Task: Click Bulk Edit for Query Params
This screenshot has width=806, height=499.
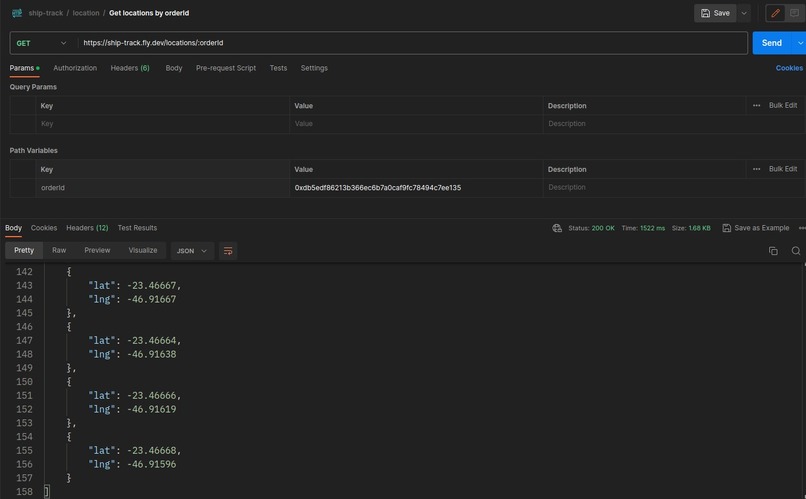Action: point(783,105)
